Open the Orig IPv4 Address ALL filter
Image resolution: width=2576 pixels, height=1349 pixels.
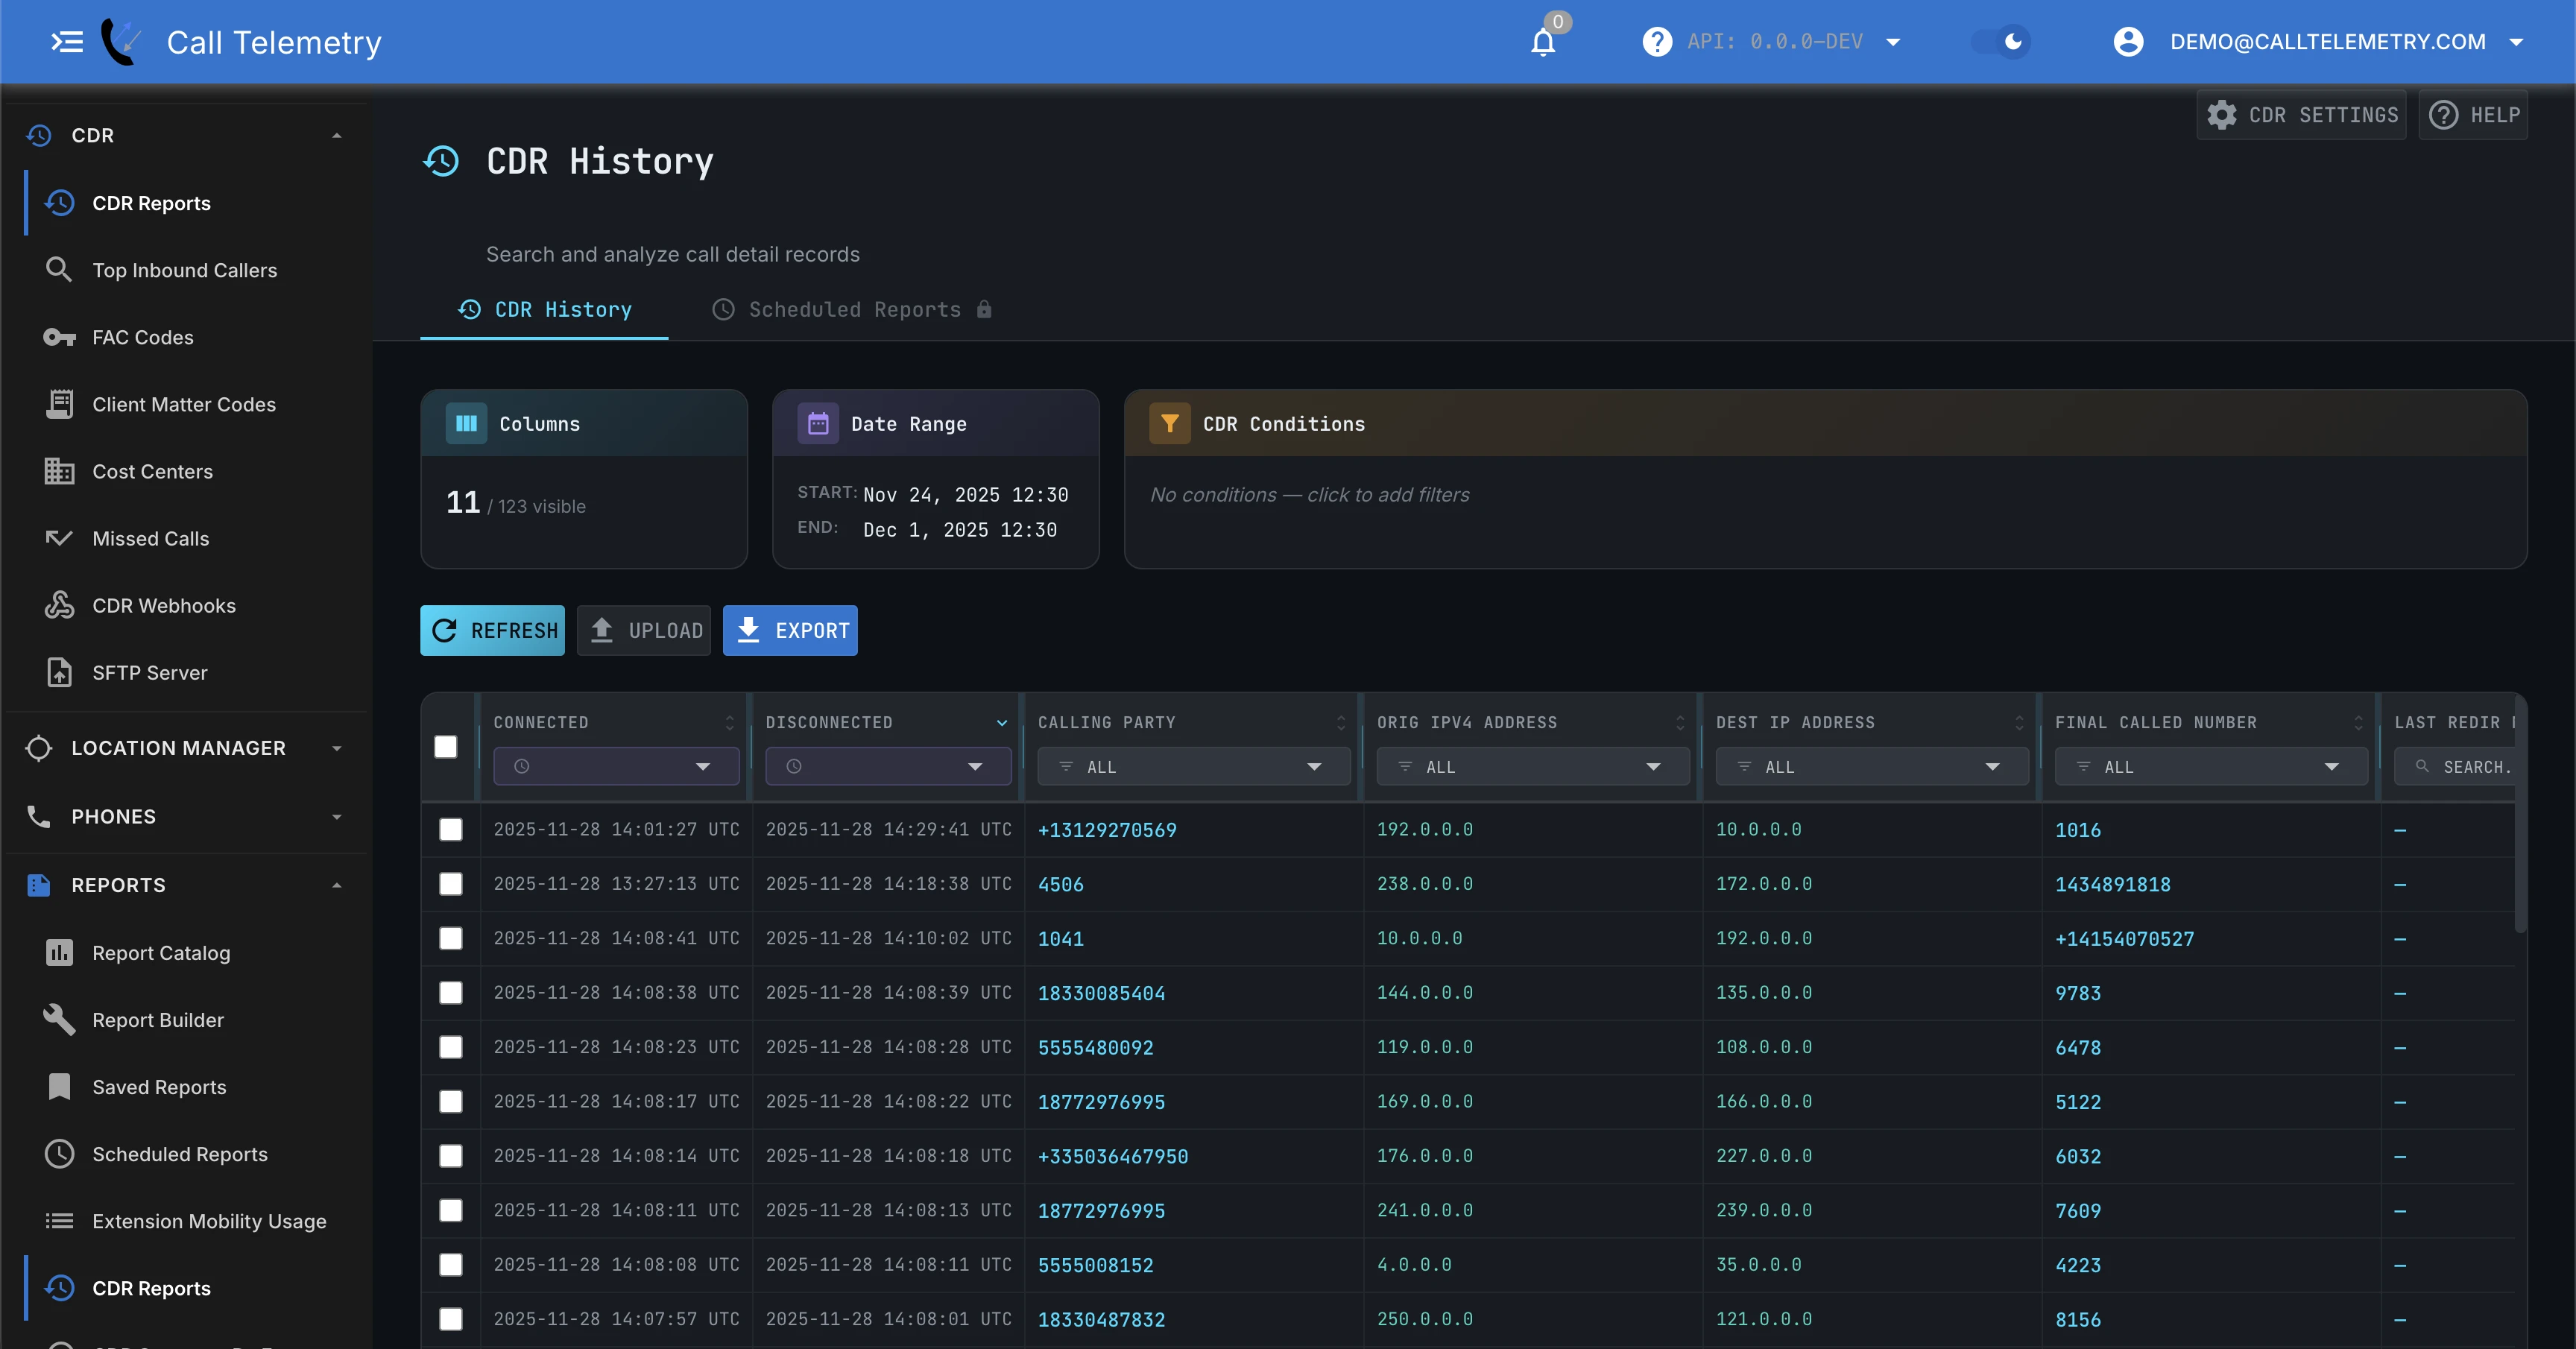coord(1532,766)
